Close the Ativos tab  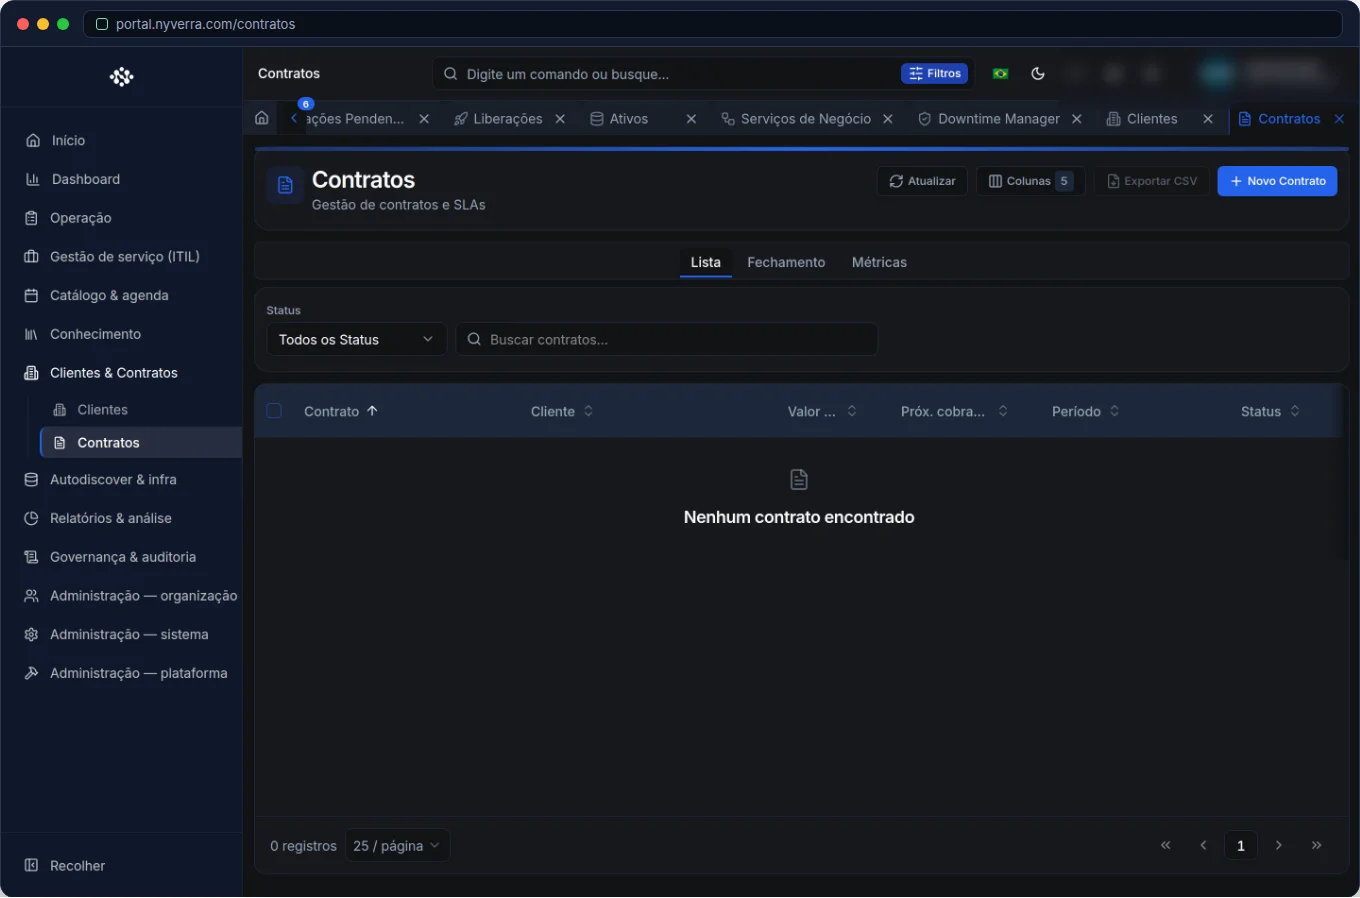[x=691, y=119]
